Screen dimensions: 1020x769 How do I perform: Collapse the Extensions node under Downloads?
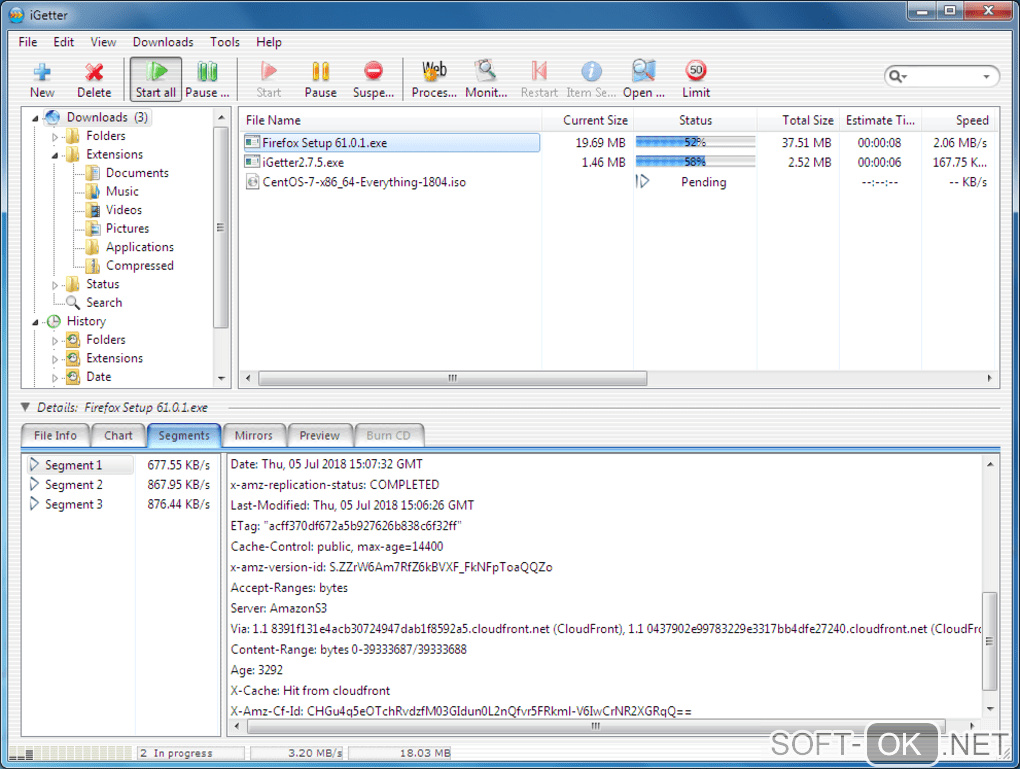(x=55, y=155)
